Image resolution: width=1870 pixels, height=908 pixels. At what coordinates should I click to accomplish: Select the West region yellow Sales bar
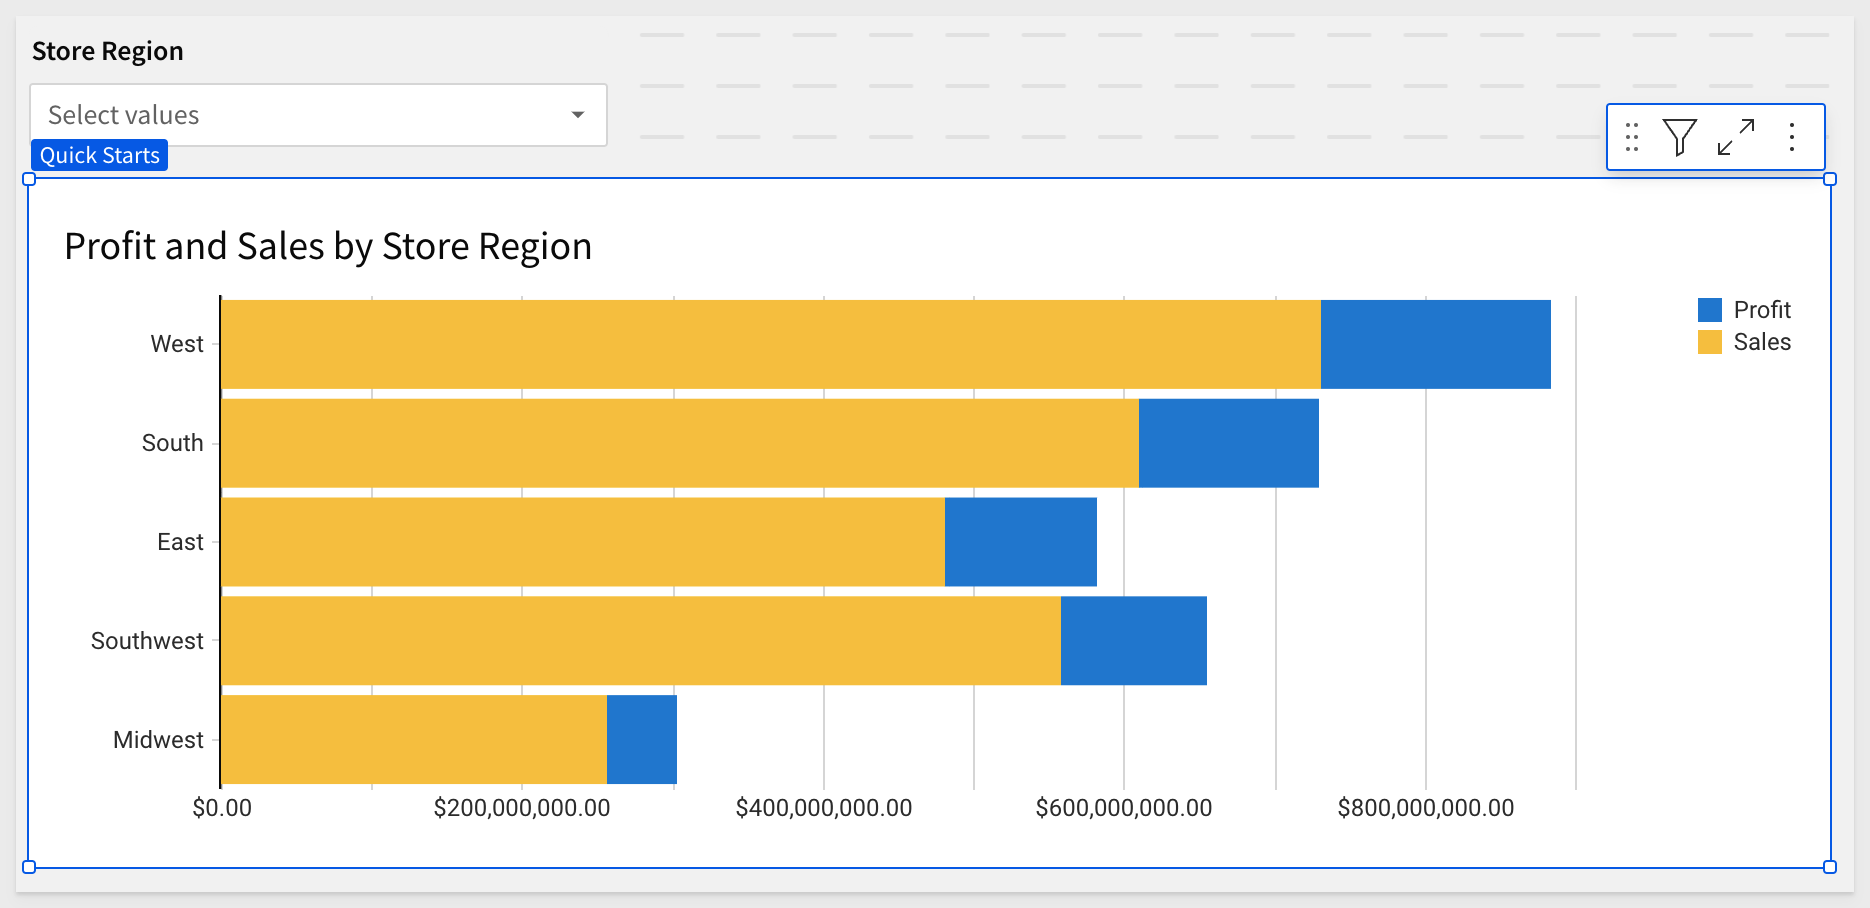[770, 344]
